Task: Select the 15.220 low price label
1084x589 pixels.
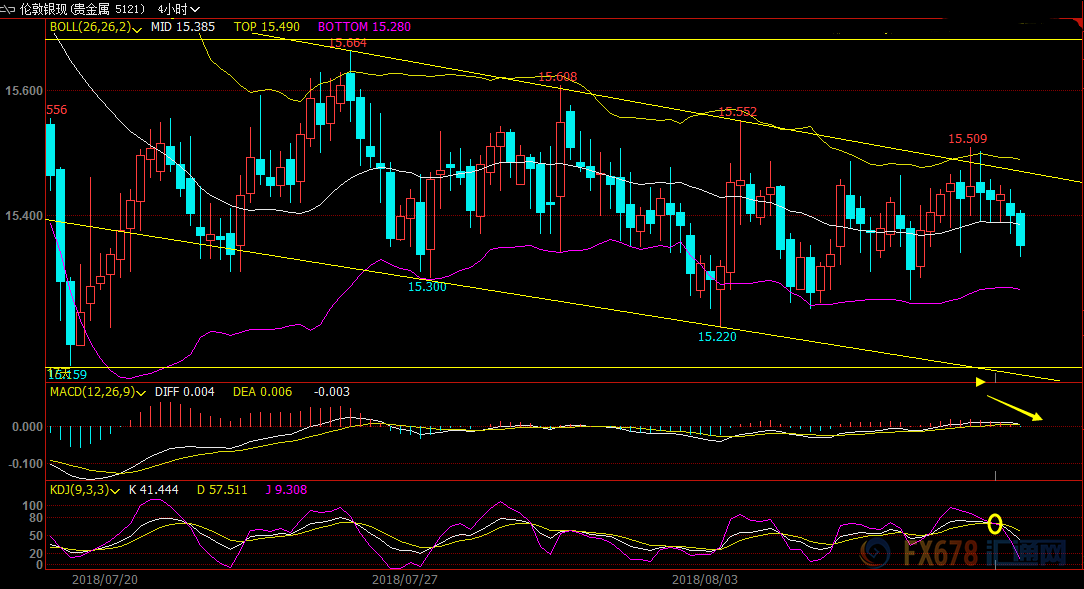Action: pyautogui.click(x=717, y=337)
